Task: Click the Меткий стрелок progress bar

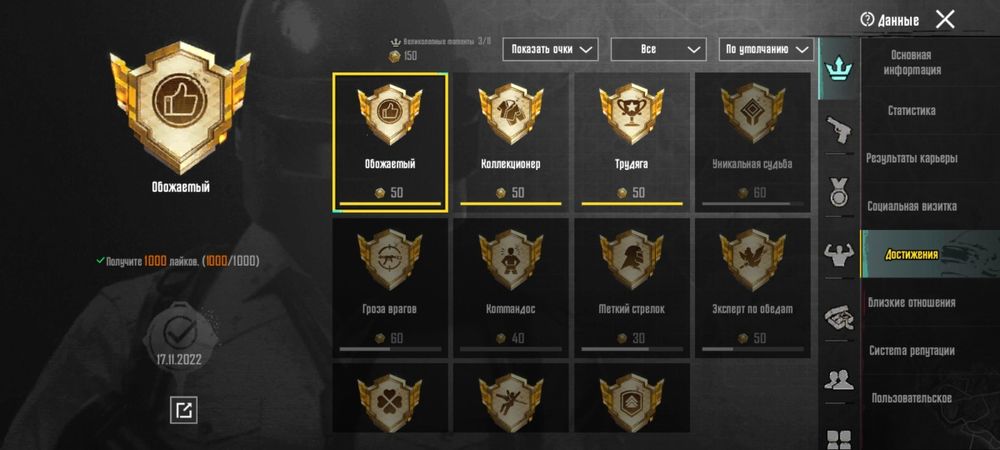Action: point(632,349)
